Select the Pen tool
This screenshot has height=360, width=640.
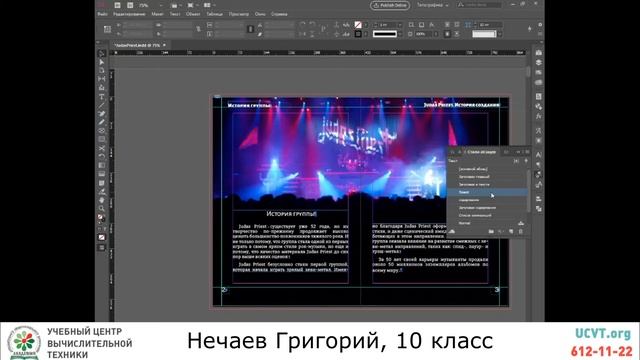click(x=102, y=114)
